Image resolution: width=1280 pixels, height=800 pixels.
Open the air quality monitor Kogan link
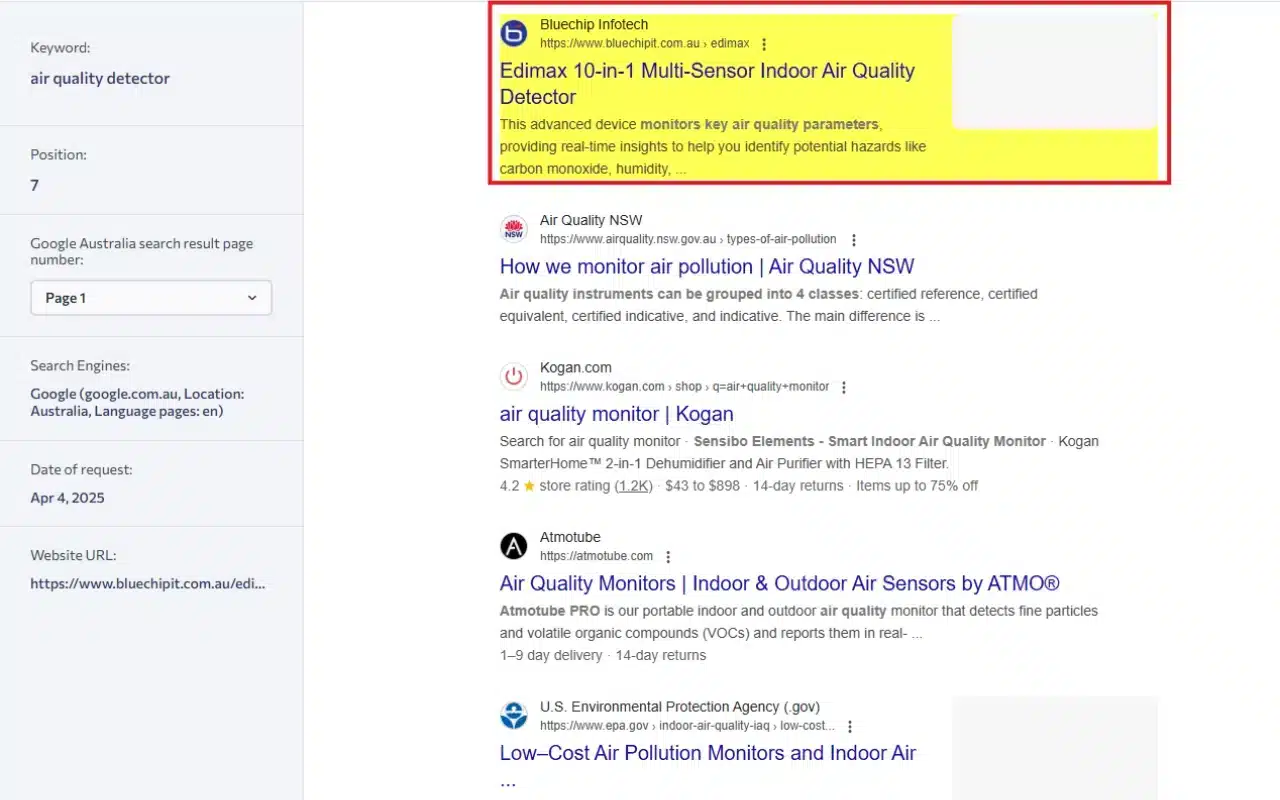coord(616,414)
